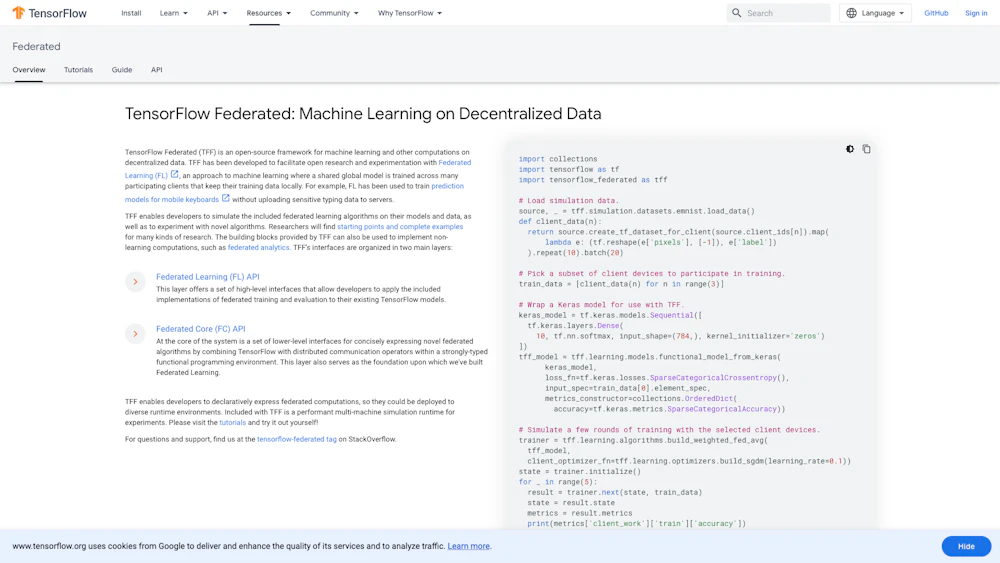Image resolution: width=1000 pixels, height=563 pixels.
Task: Click '# Load simulation data.' comment
Action: (569, 200)
